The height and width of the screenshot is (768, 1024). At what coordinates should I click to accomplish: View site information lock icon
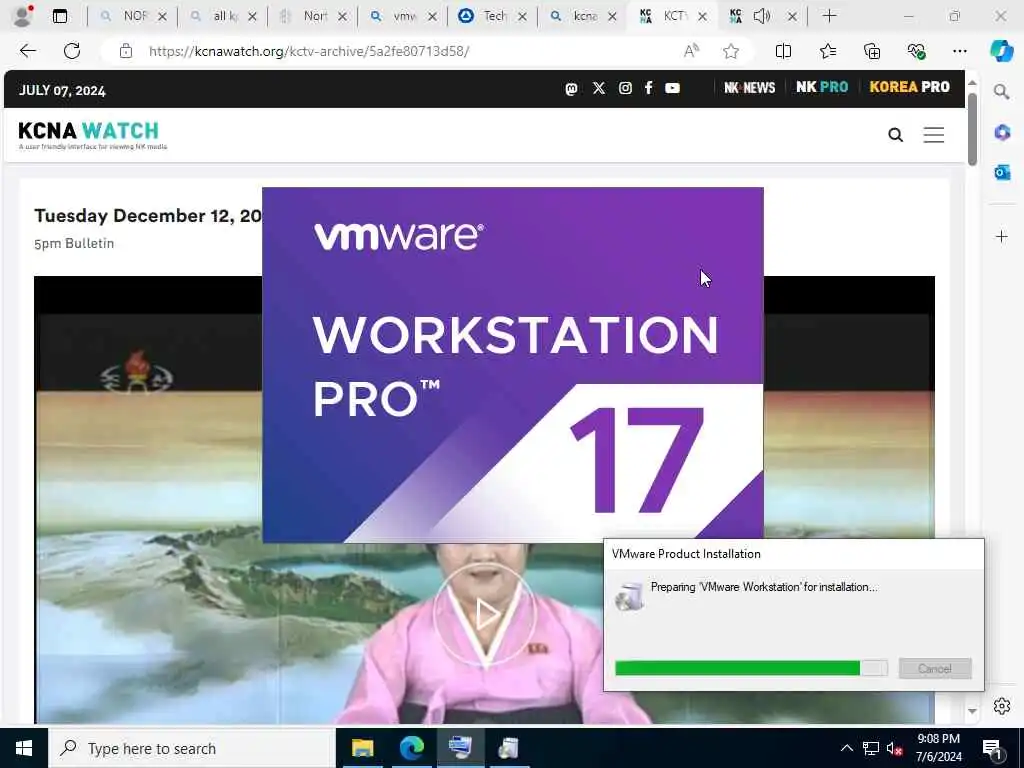point(126,51)
